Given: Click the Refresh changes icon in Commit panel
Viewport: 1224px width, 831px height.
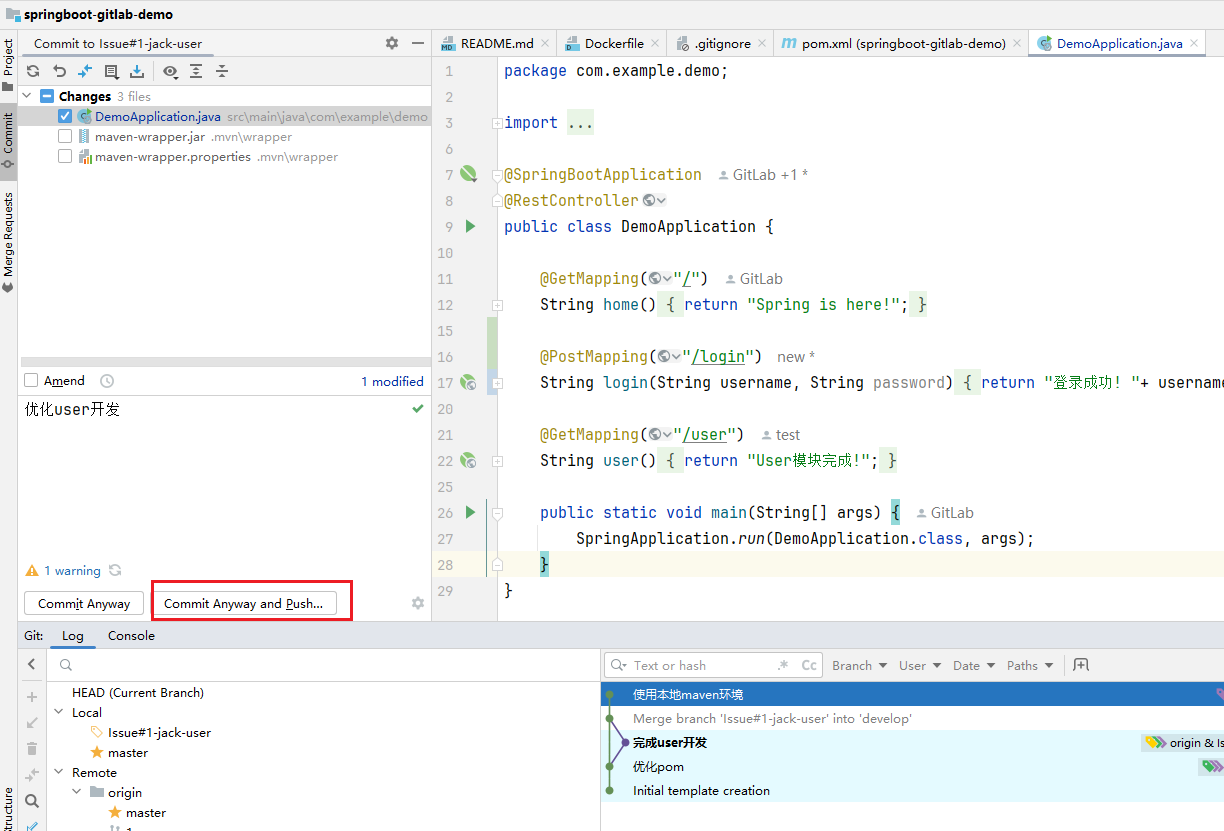Looking at the screenshot, I should pyautogui.click(x=33, y=71).
